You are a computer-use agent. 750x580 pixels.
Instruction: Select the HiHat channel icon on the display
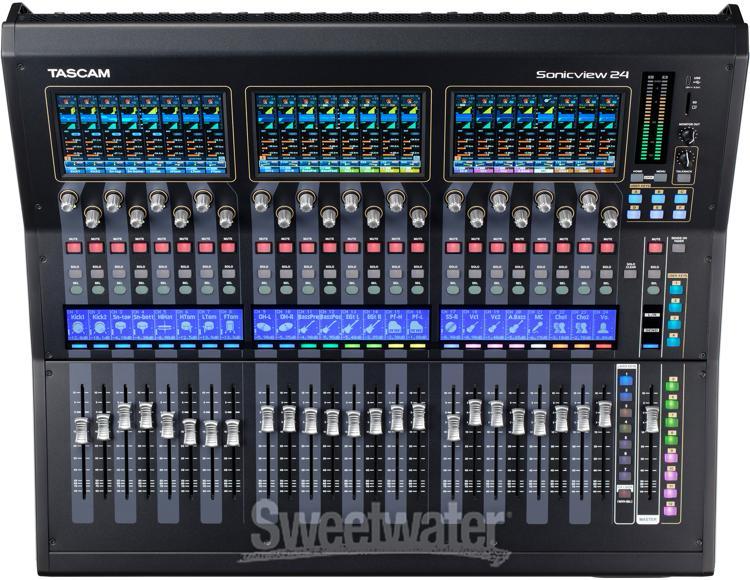[x=164, y=327]
